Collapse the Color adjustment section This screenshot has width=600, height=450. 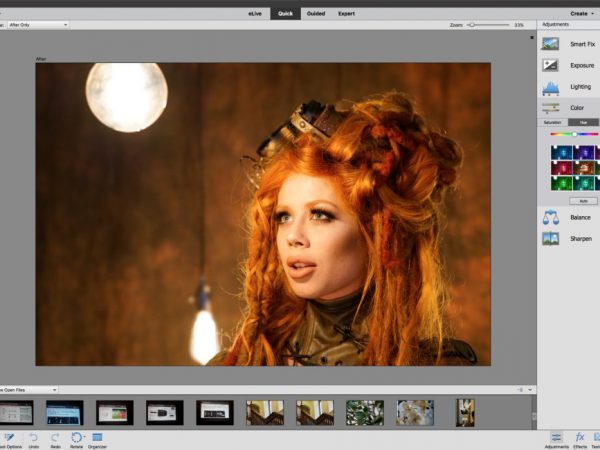pyautogui.click(x=570, y=108)
